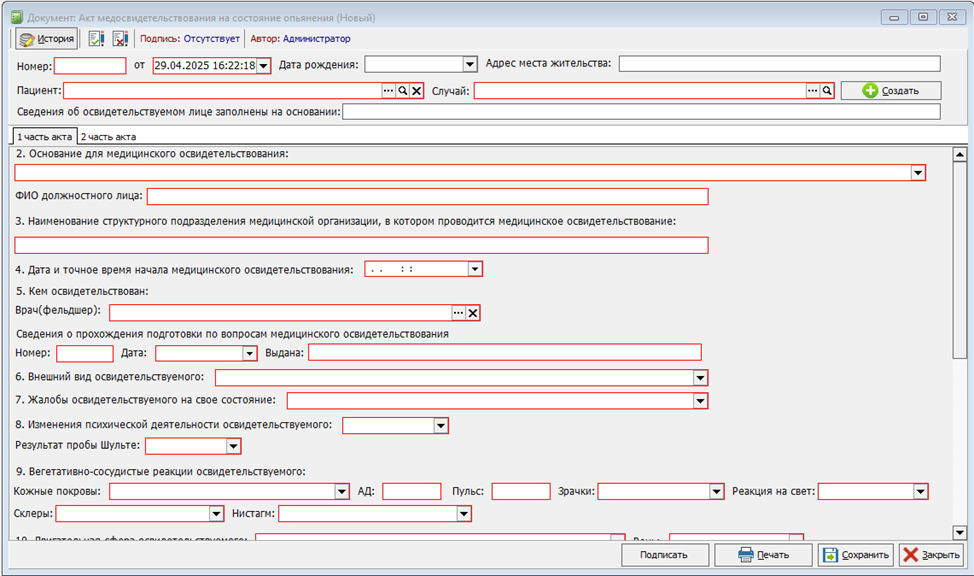Expand Зрачки dropdown
Screen dimensions: 974x576
[716, 491]
